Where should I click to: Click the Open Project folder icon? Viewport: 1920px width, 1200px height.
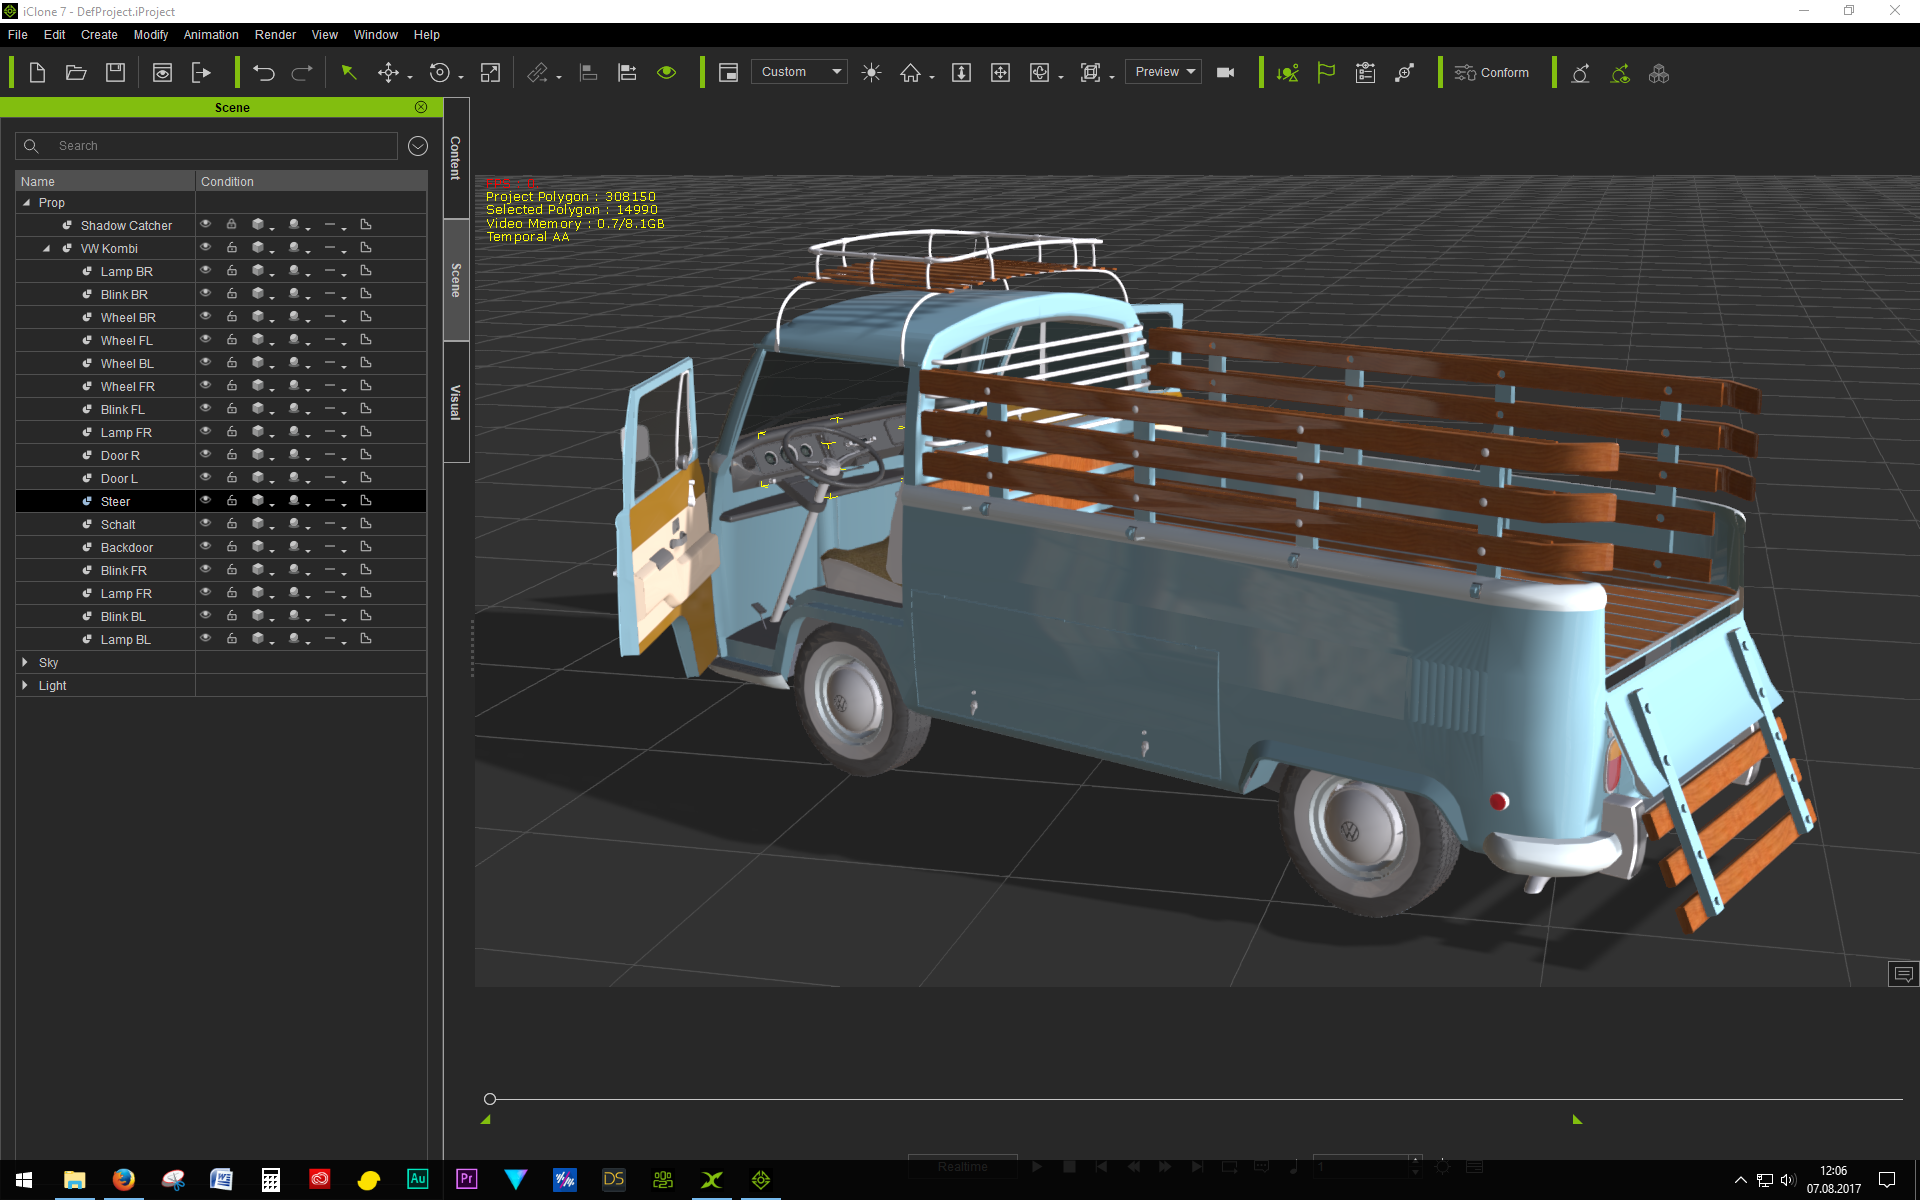(x=76, y=73)
